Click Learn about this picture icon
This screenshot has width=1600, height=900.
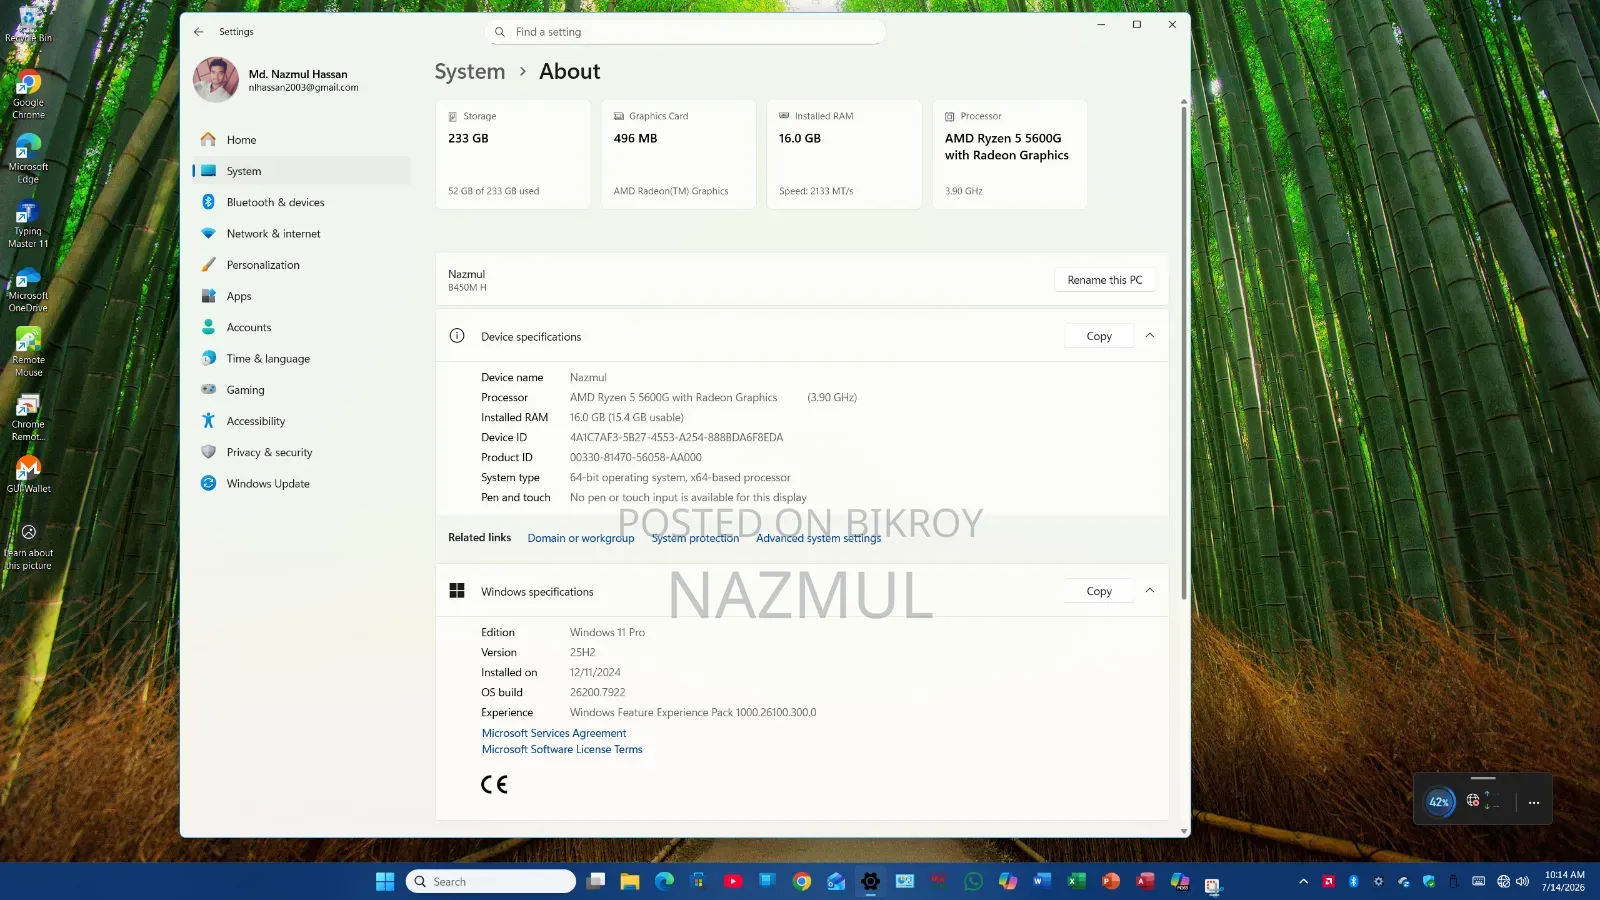click(x=29, y=532)
